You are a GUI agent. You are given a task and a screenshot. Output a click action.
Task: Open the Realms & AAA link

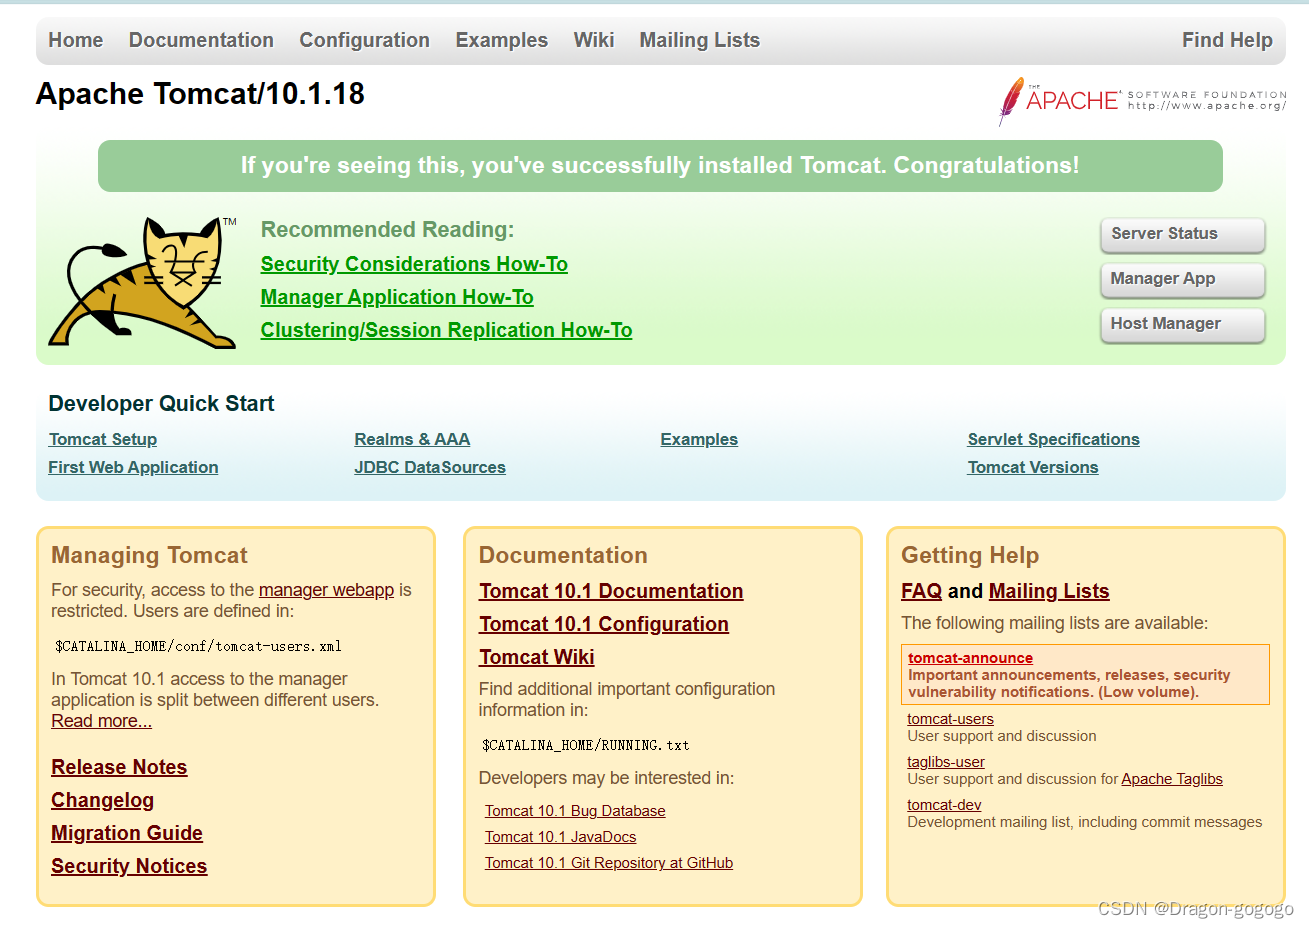pos(412,439)
